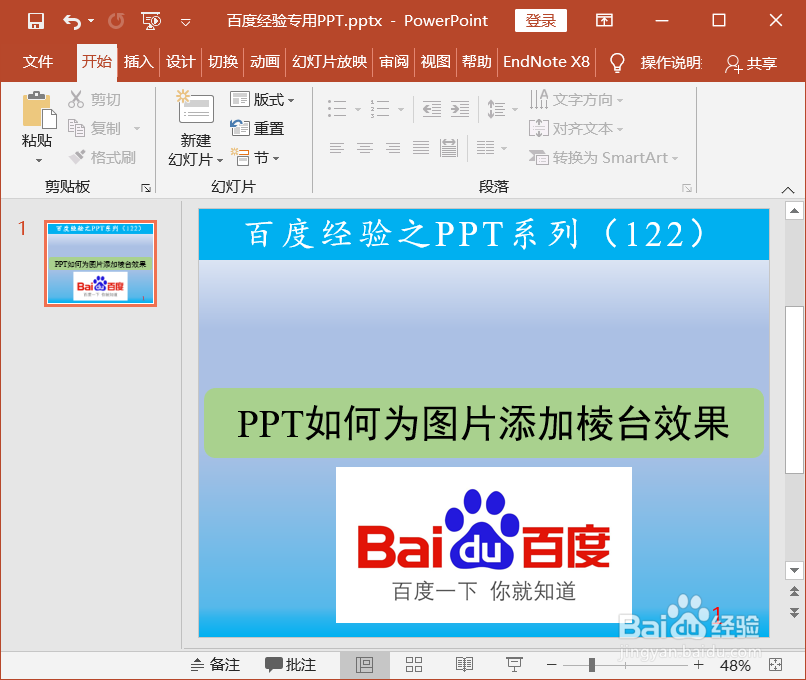Open the 文字方向 text direction dropdown
Screen dimensions: 806x680
click(x=576, y=99)
